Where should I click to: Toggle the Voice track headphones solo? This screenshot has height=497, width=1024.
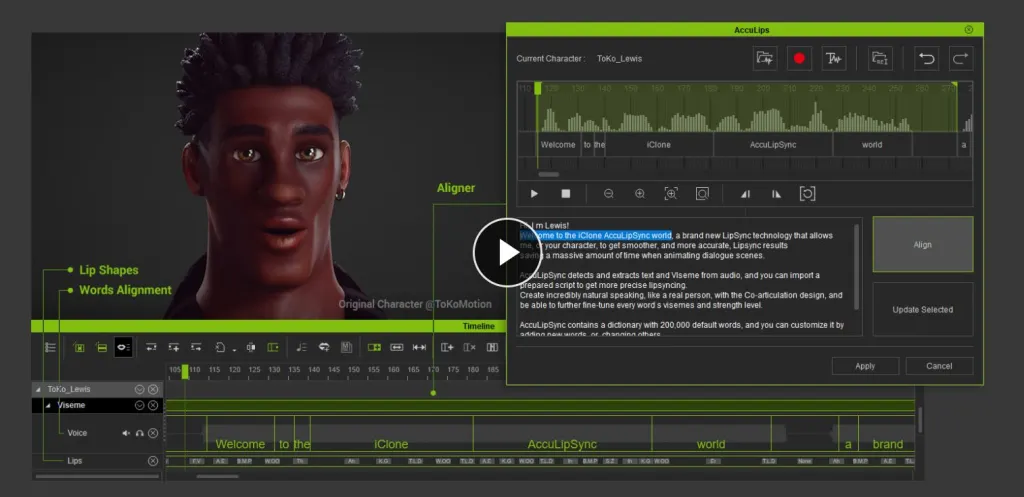pos(139,433)
